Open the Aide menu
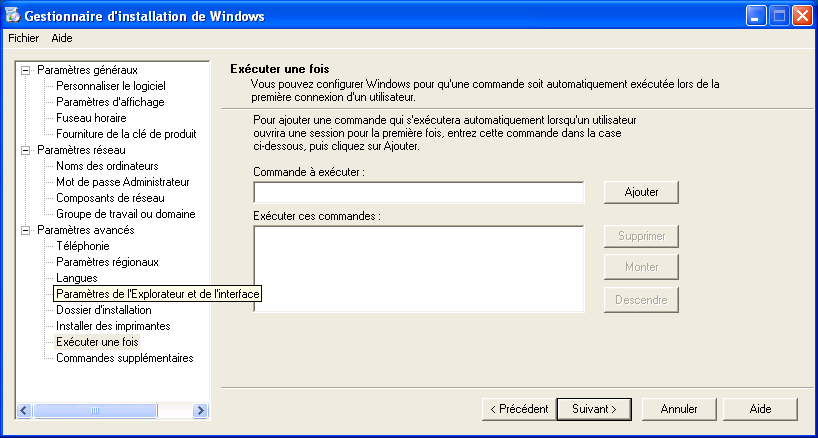 click(x=62, y=38)
